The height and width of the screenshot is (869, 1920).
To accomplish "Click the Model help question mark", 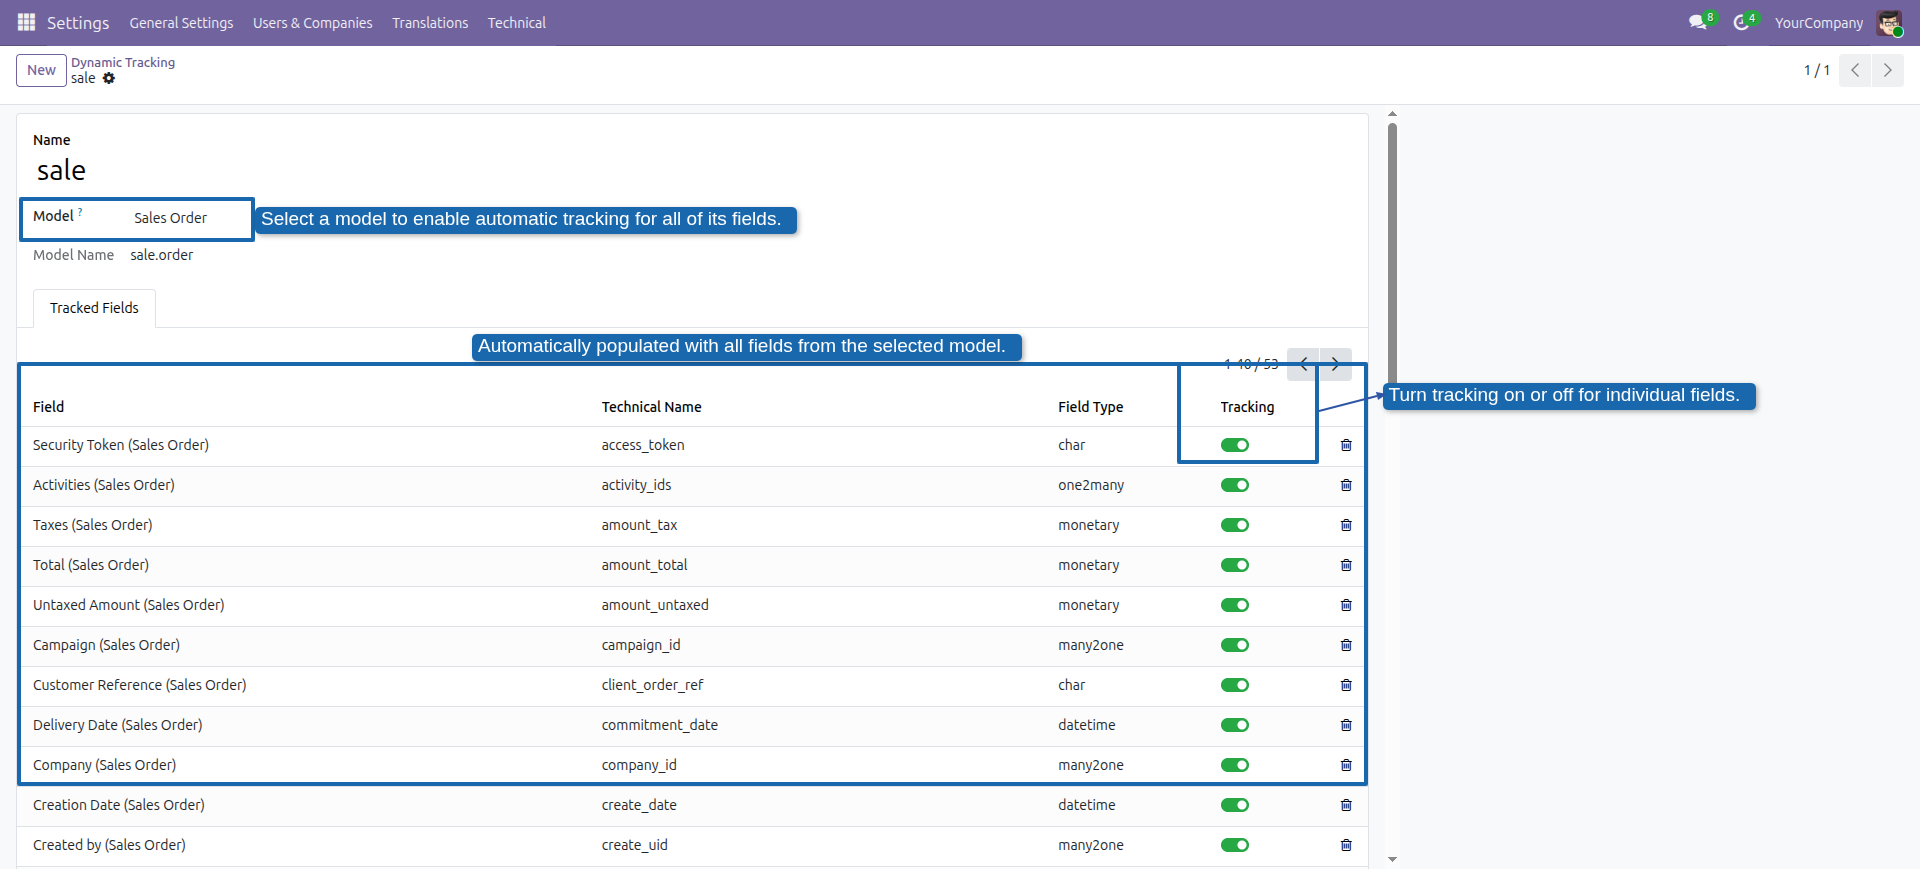I will pos(80,212).
